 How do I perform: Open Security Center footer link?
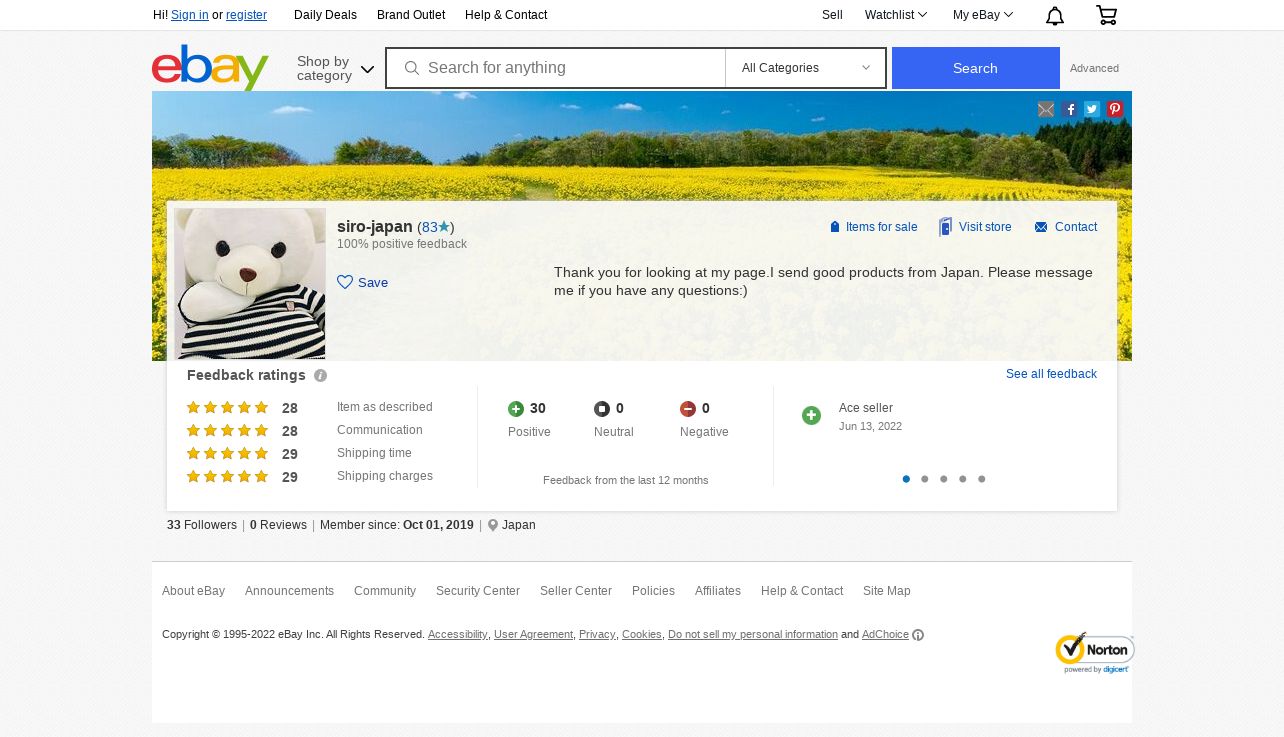tap(478, 591)
